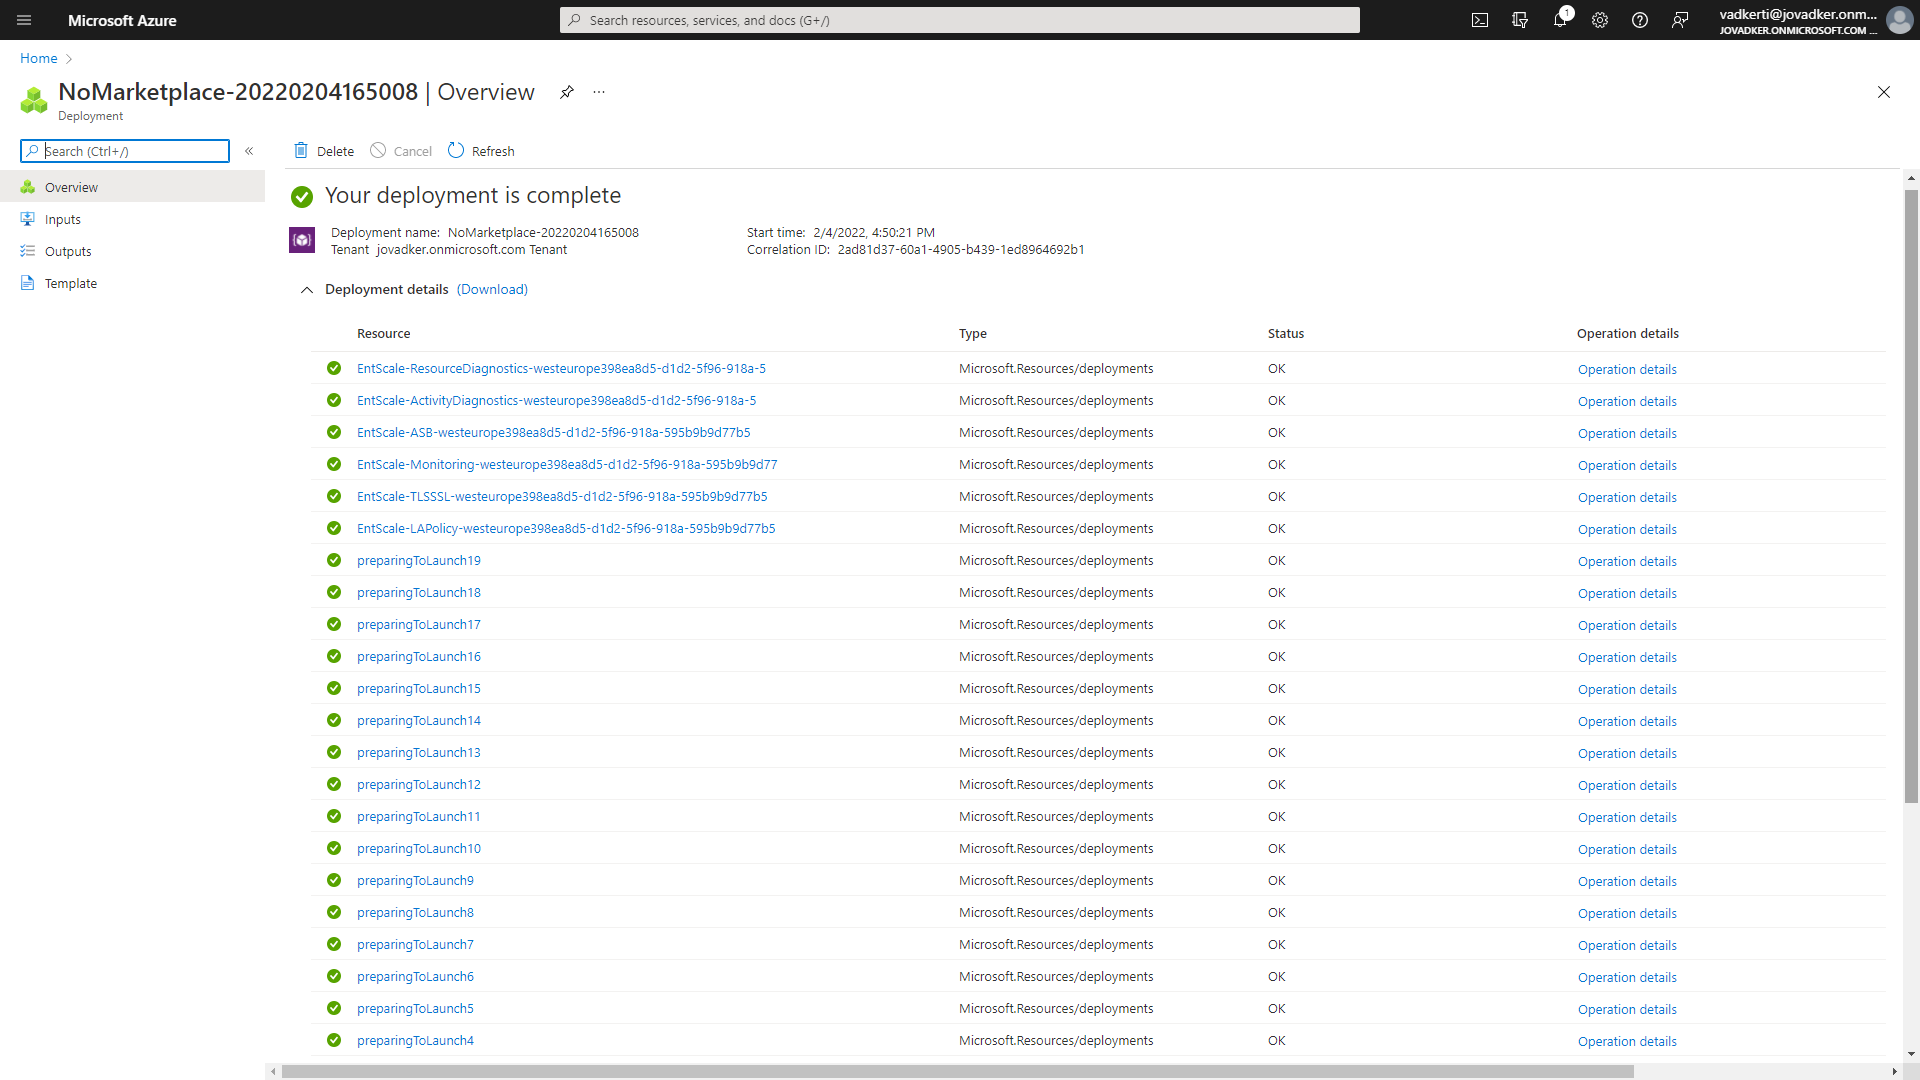
Task: Refresh the deployment details
Action: click(x=481, y=150)
